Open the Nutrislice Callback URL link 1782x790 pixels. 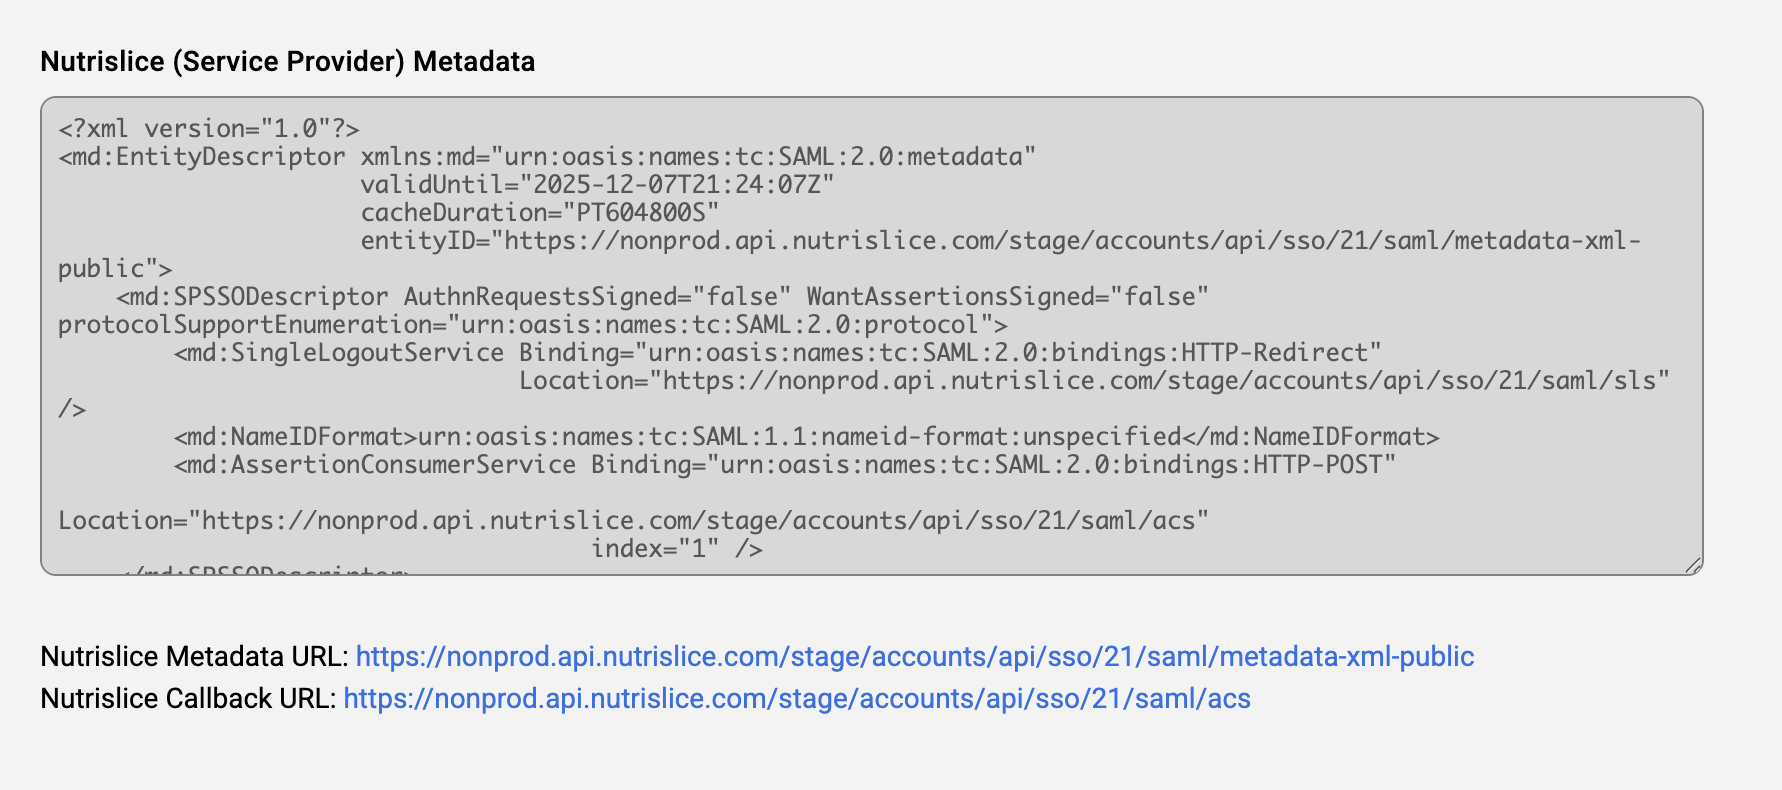[x=796, y=699]
